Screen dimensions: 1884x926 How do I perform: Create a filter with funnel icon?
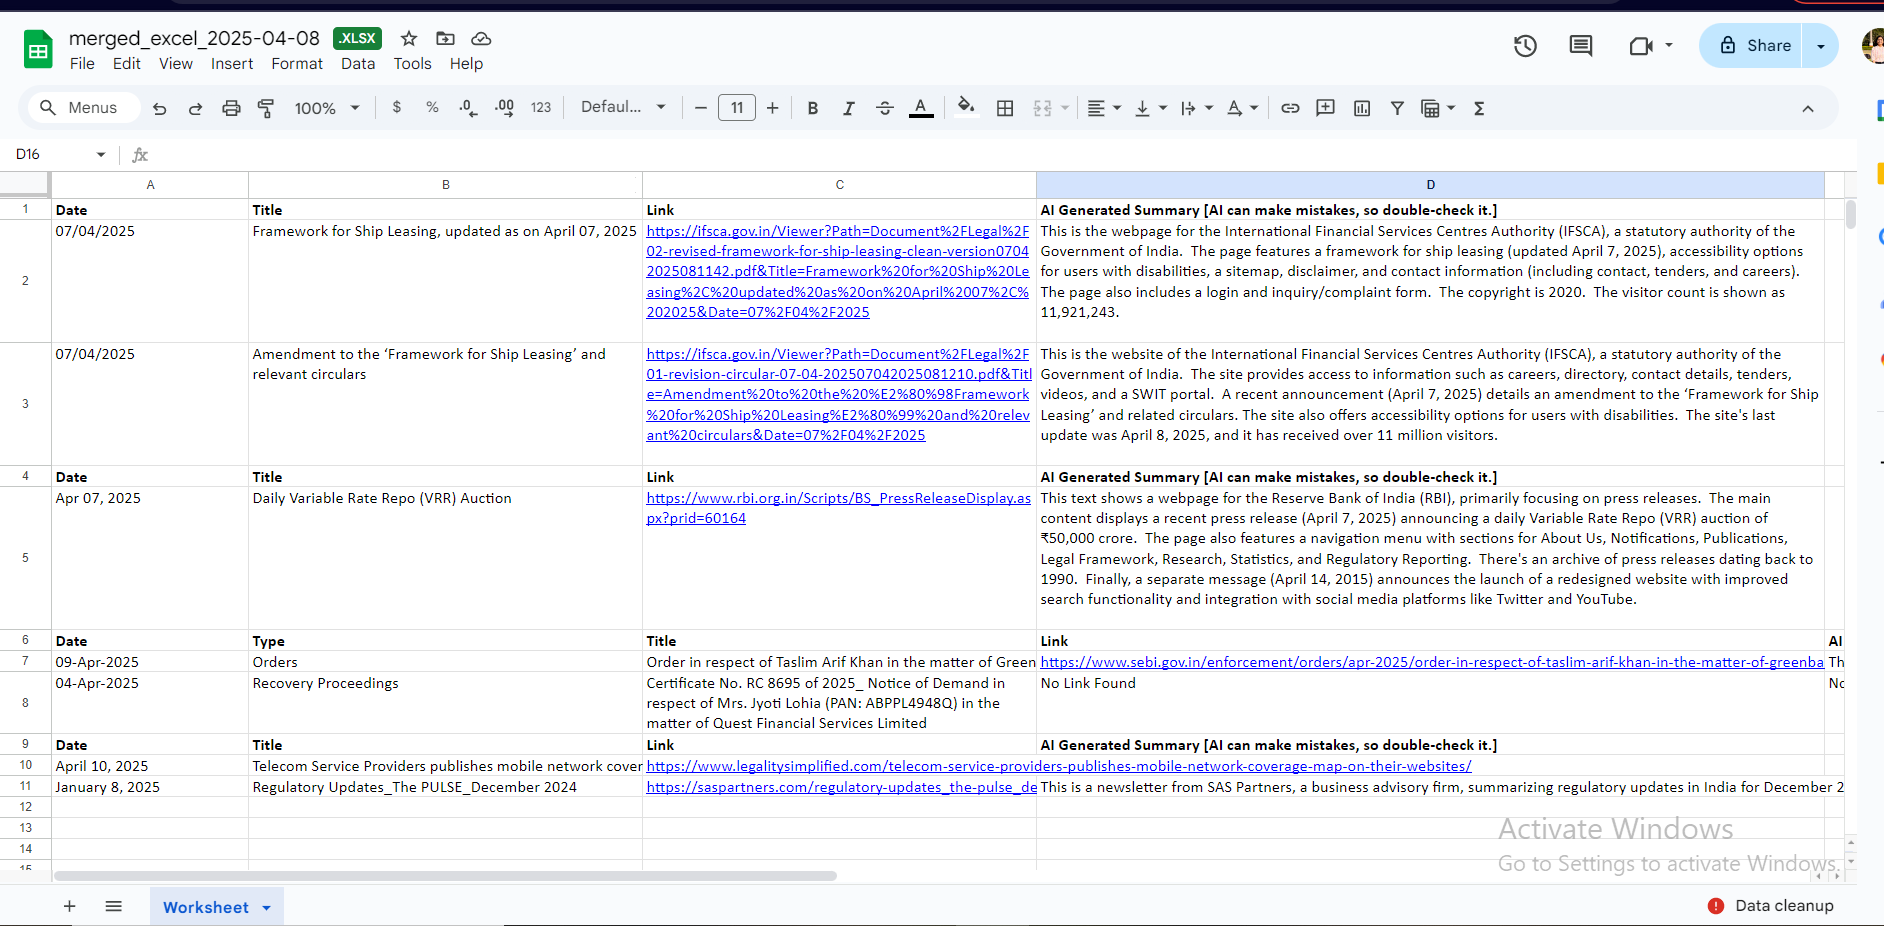[x=1397, y=108]
